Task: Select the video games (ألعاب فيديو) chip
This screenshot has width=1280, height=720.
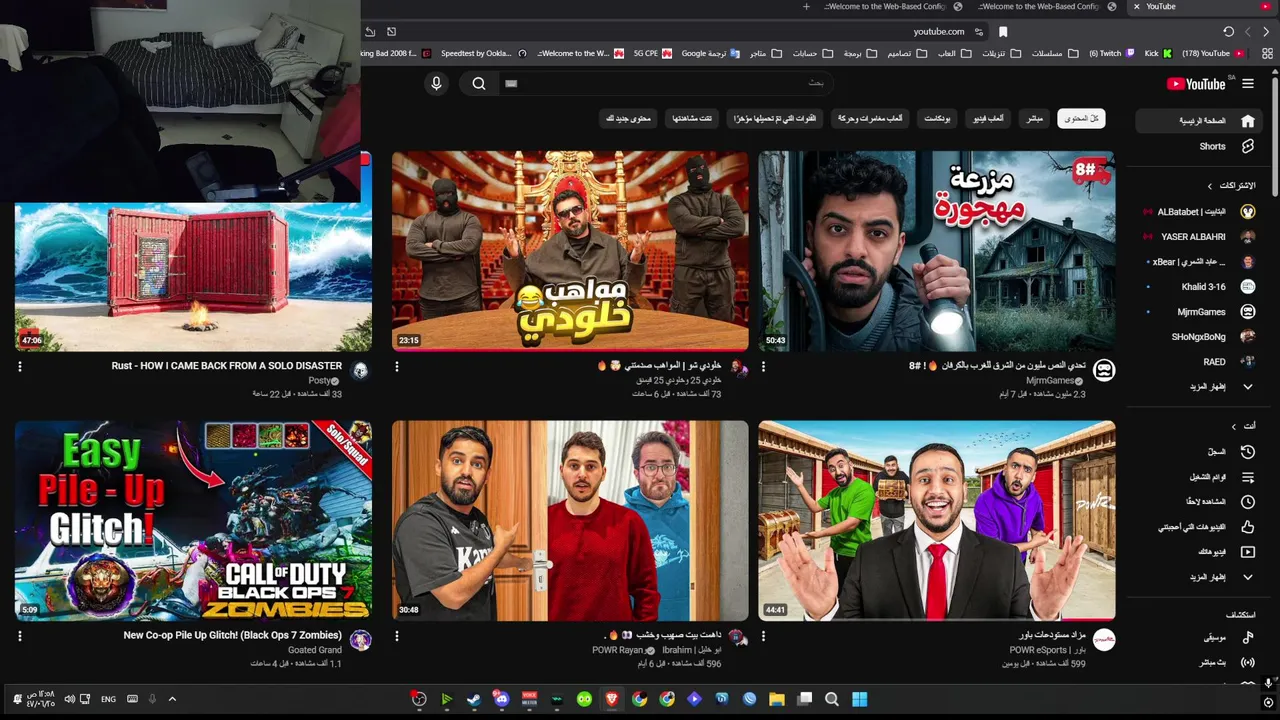Action: 989,119
